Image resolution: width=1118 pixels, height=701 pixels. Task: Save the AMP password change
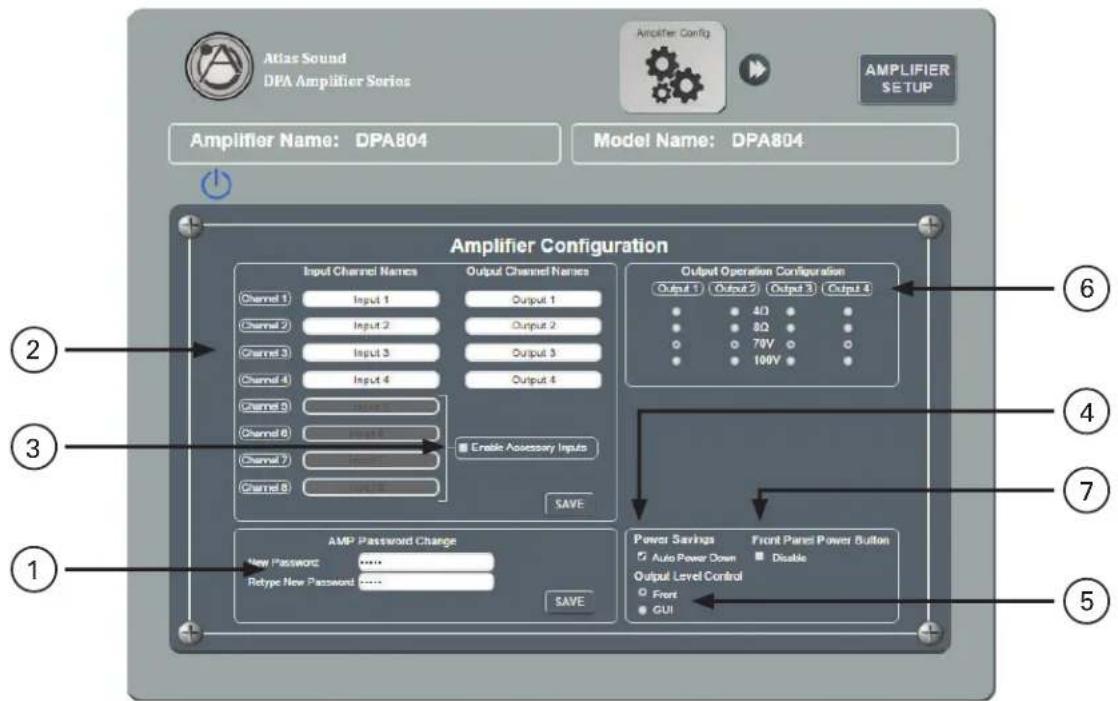point(569,602)
